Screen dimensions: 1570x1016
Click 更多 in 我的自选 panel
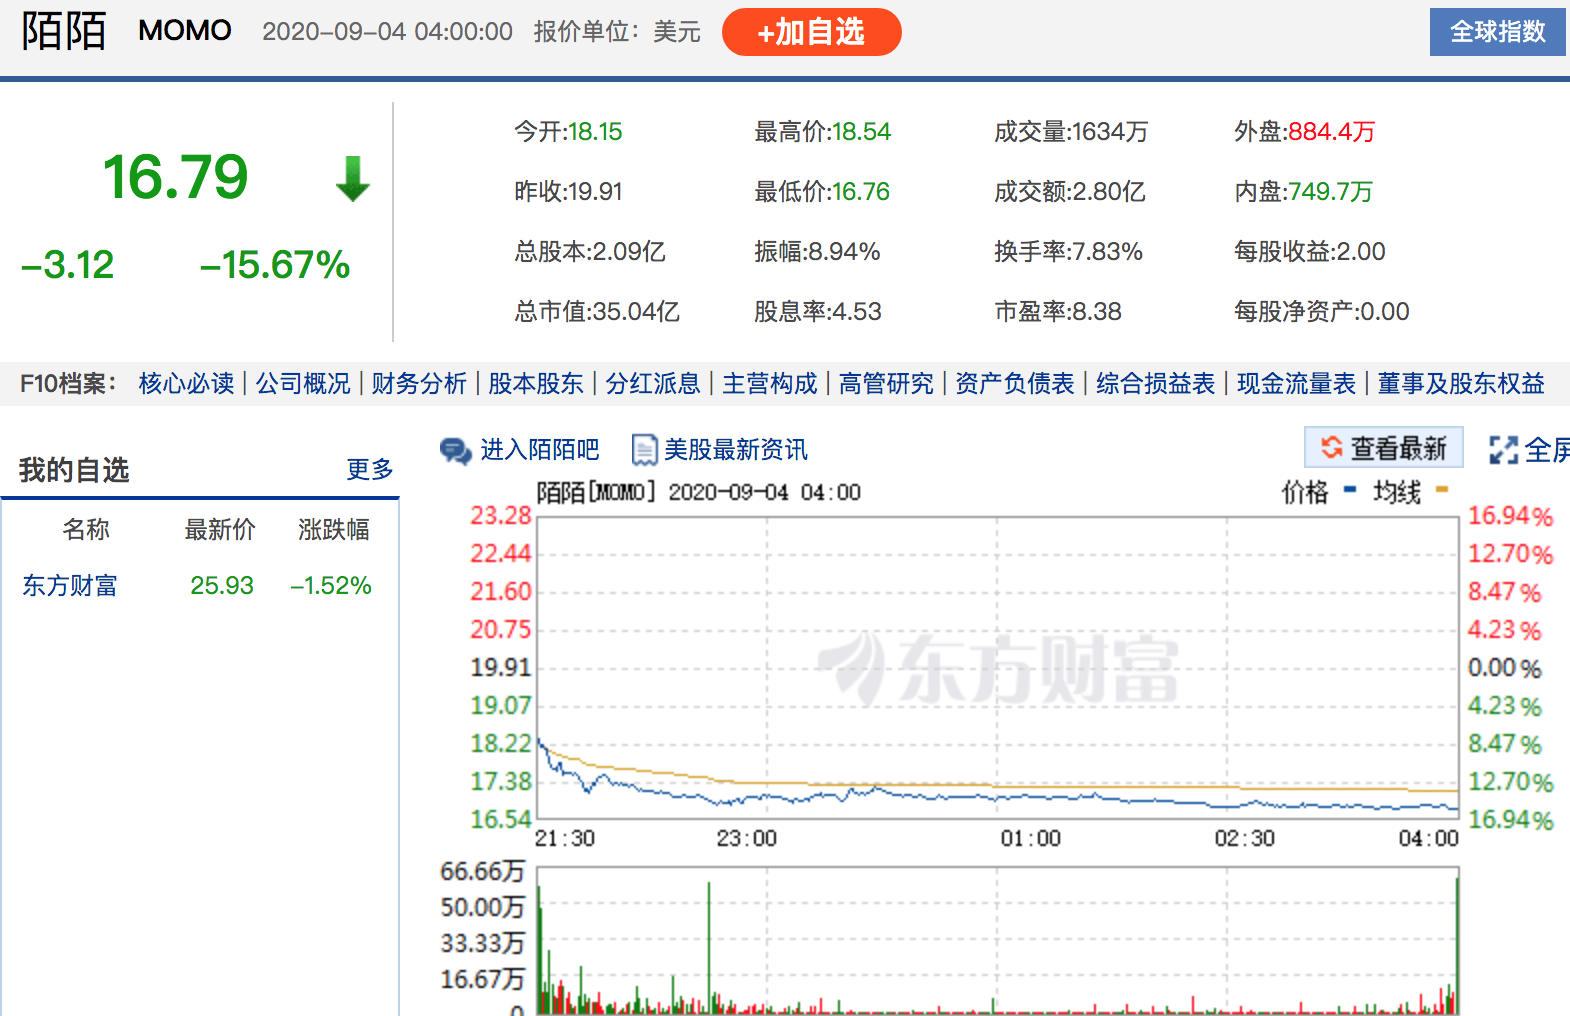coord(370,470)
